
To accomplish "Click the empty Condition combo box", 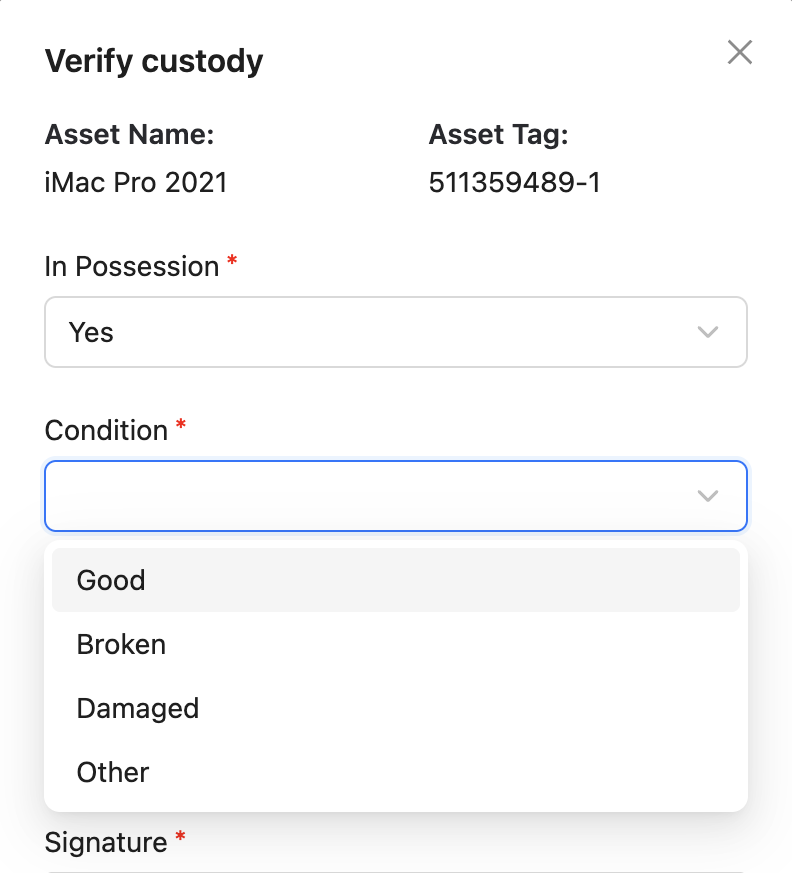I will pyautogui.click(x=396, y=496).
